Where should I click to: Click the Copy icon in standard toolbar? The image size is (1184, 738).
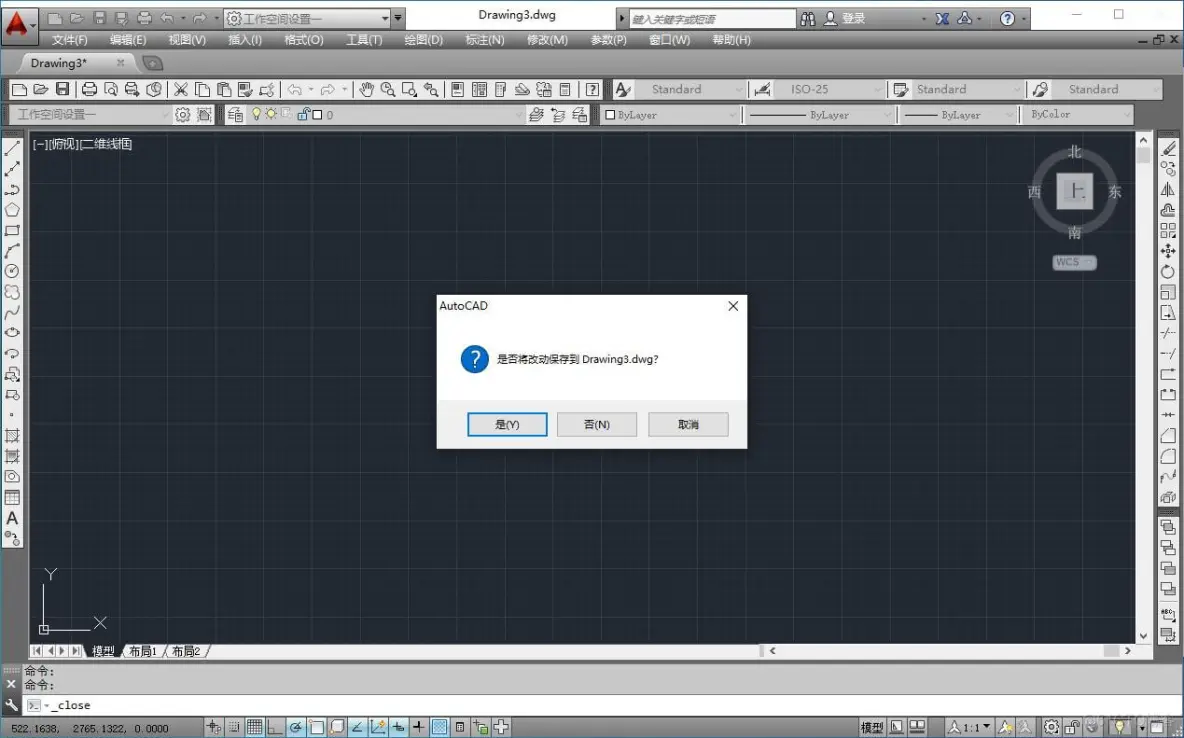(x=202, y=90)
